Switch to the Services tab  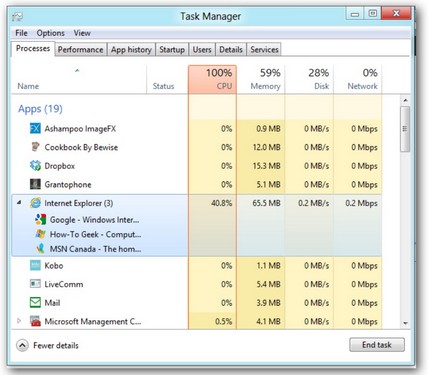[264, 50]
